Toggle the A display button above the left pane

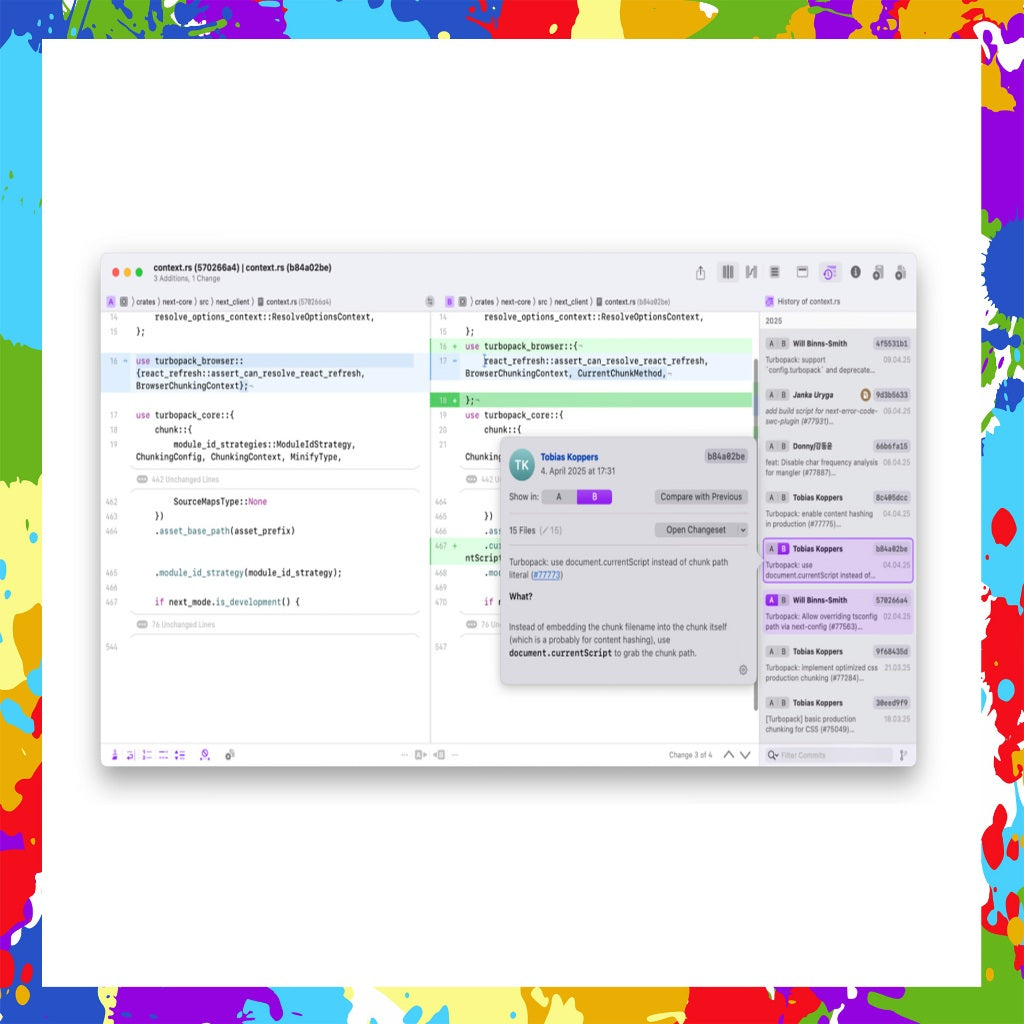click(x=111, y=301)
